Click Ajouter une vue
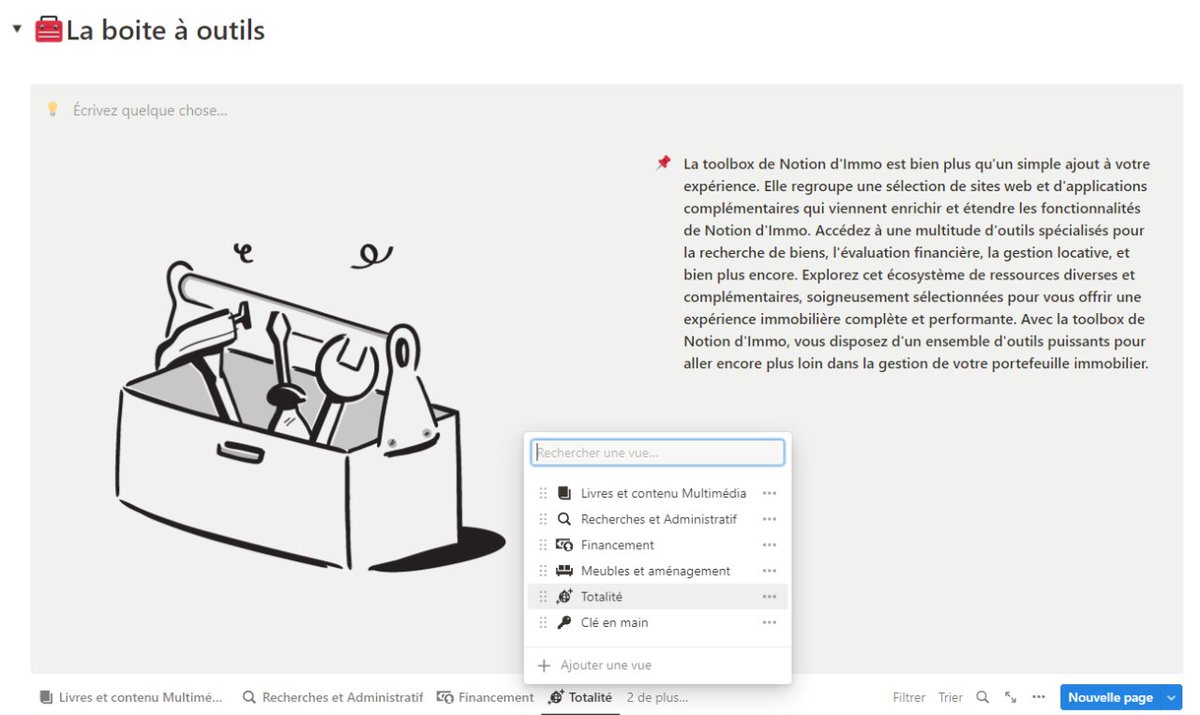1200x715 pixels. click(x=594, y=665)
